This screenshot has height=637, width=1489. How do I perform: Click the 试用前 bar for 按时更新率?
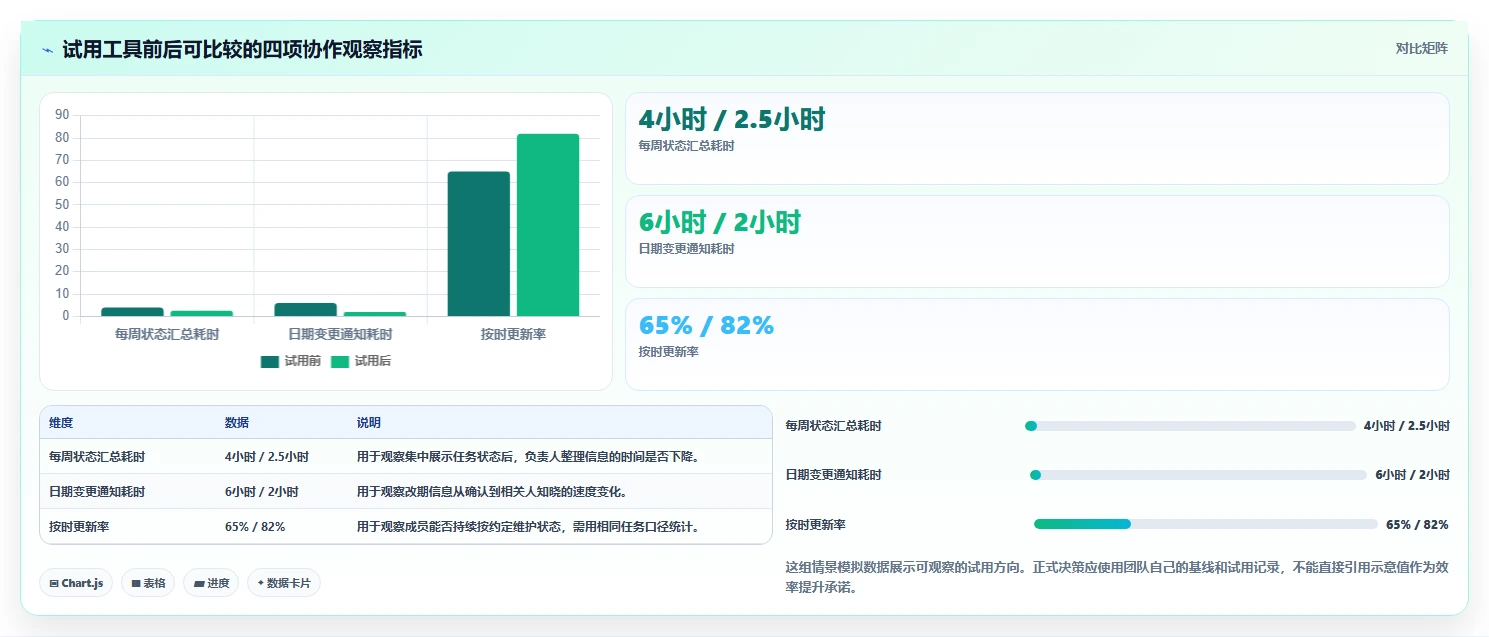[x=478, y=244]
